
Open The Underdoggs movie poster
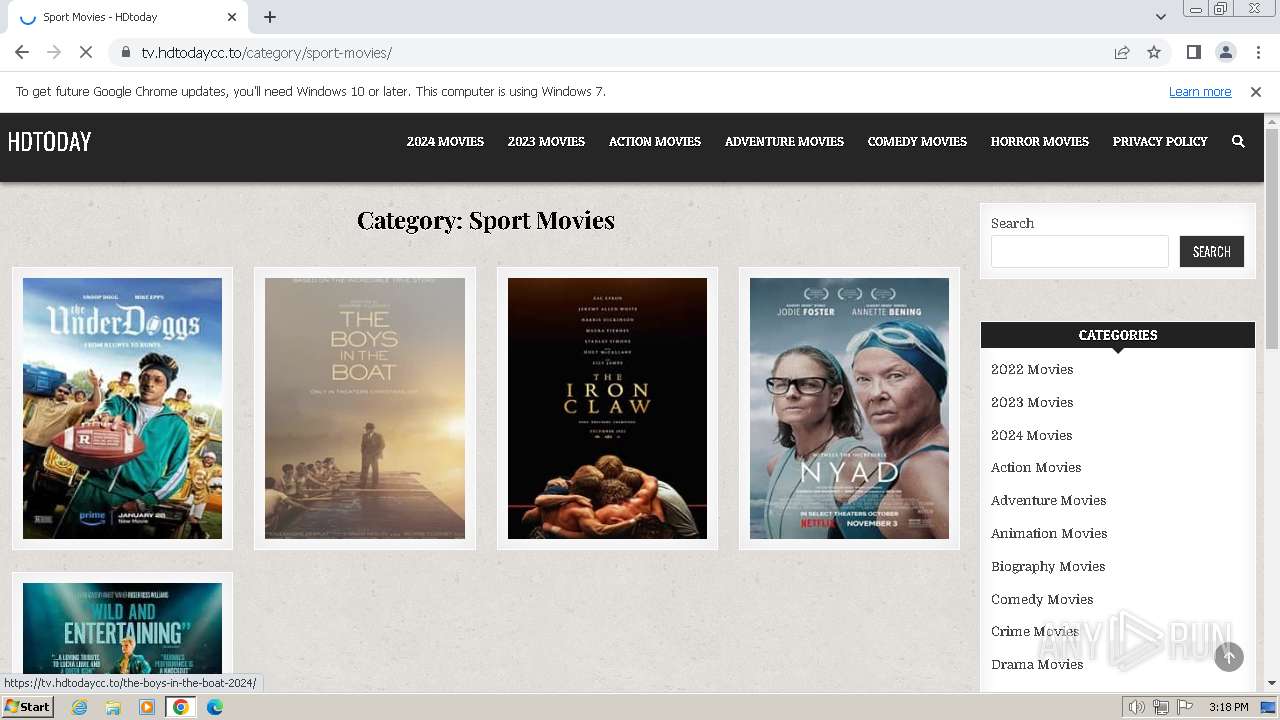tap(122, 408)
